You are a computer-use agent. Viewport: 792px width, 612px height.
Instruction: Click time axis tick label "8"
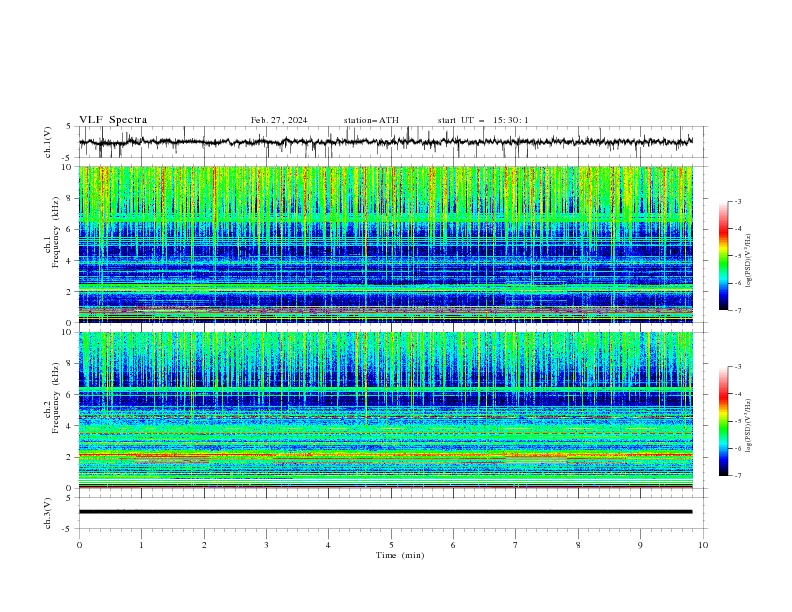578,545
